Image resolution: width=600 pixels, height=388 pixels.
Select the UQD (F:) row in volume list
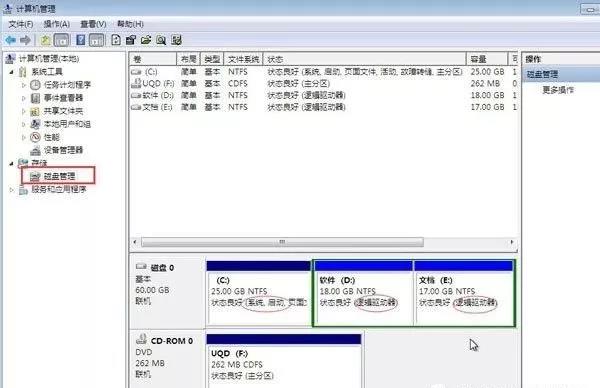pos(324,83)
